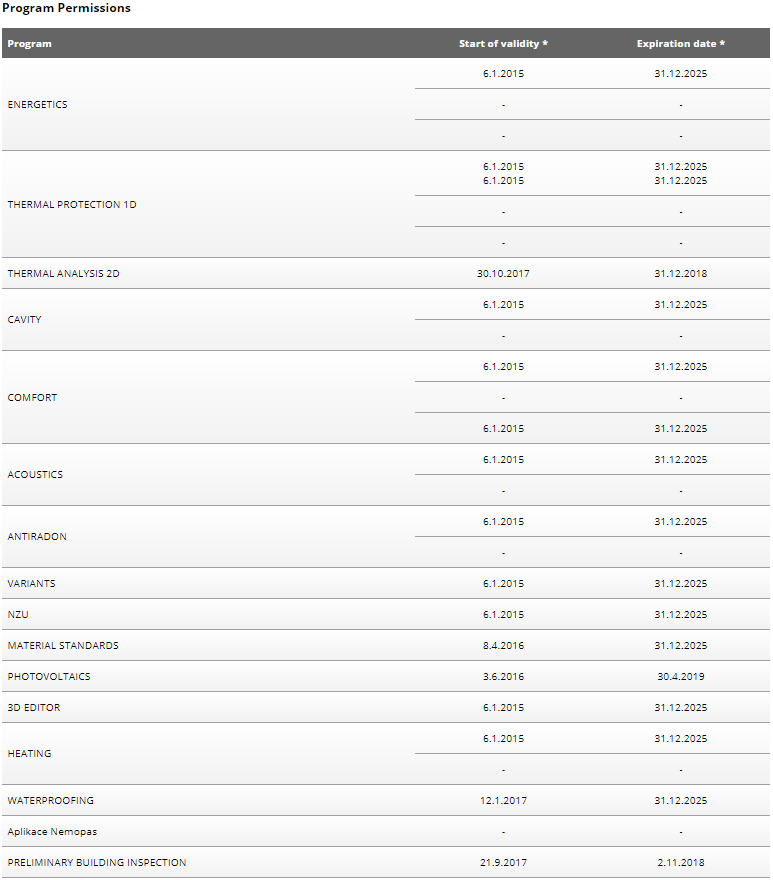Click the Program column header

pyautogui.click(x=29, y=44)
